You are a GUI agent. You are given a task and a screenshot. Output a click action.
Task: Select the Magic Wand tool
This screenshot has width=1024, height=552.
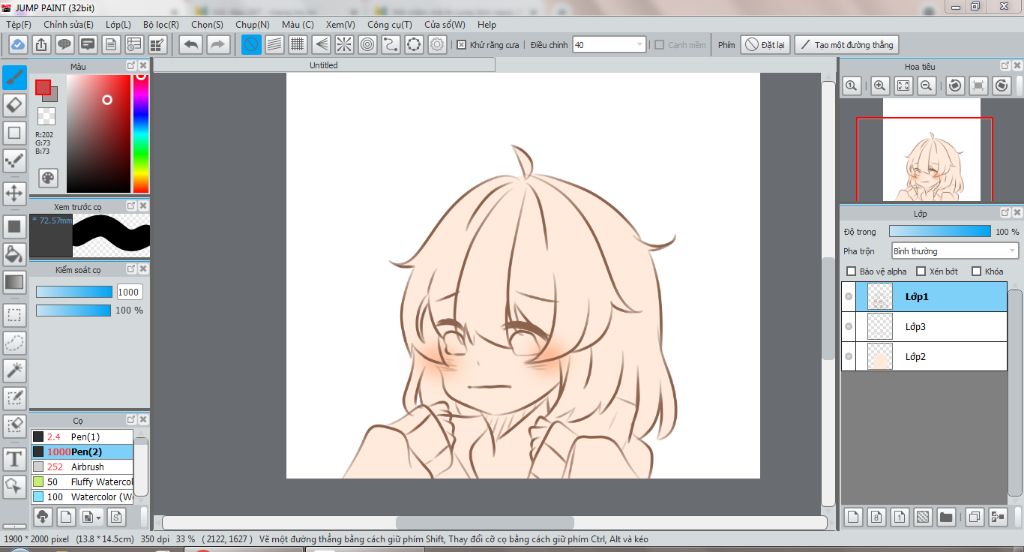(x=14, y=370)
